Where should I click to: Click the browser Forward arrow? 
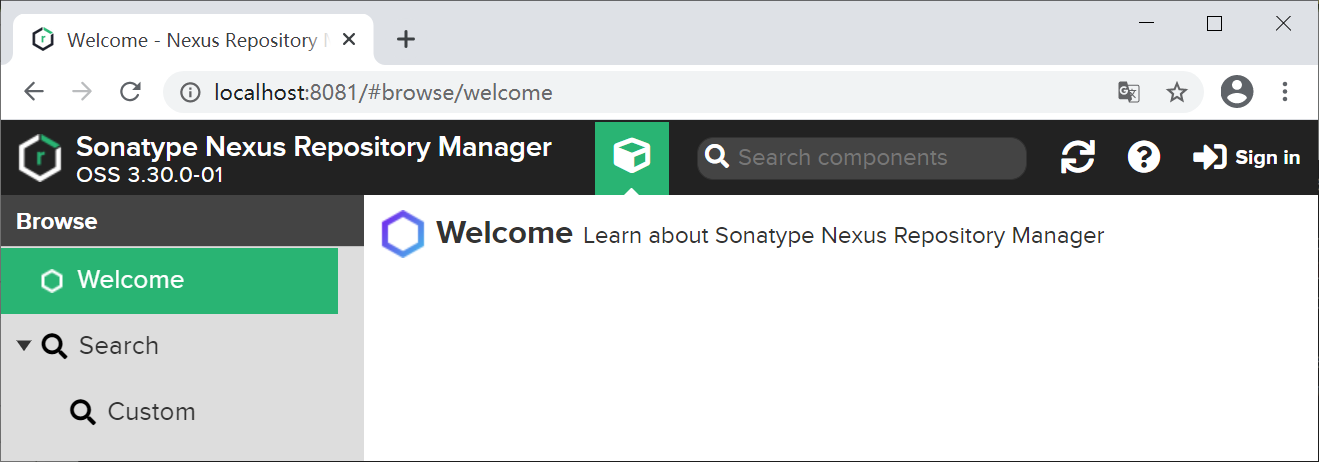pyautogui.click(x=82, y=93)
